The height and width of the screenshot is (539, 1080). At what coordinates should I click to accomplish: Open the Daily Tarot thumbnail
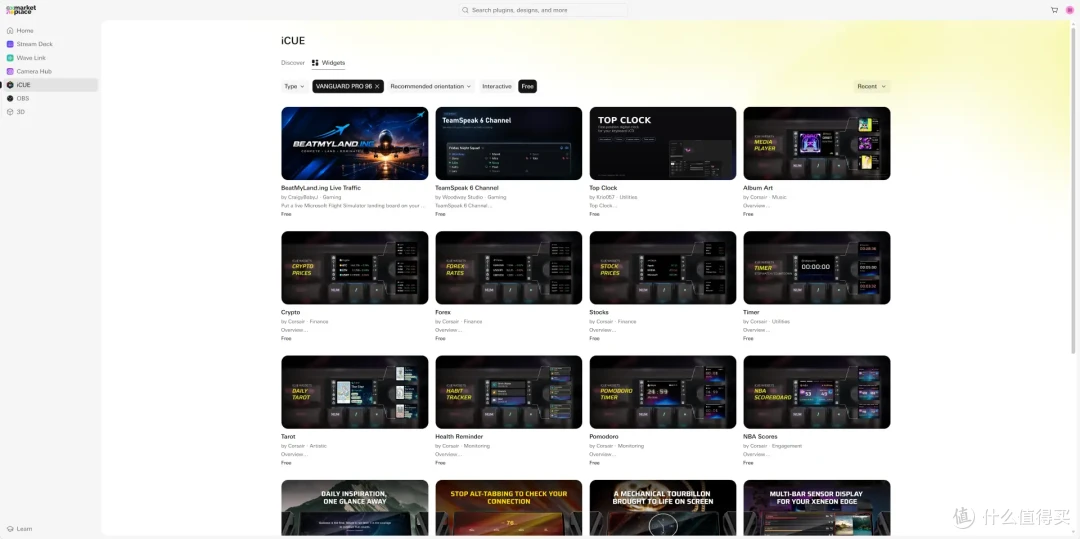[x=355, y=392]
